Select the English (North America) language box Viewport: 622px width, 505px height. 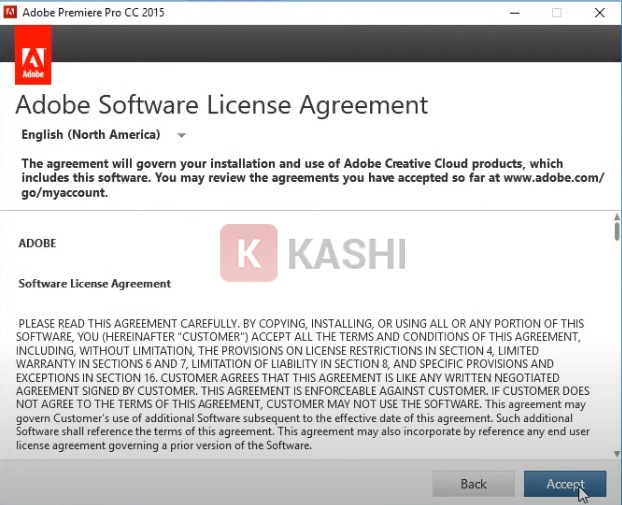pos(91,135)
